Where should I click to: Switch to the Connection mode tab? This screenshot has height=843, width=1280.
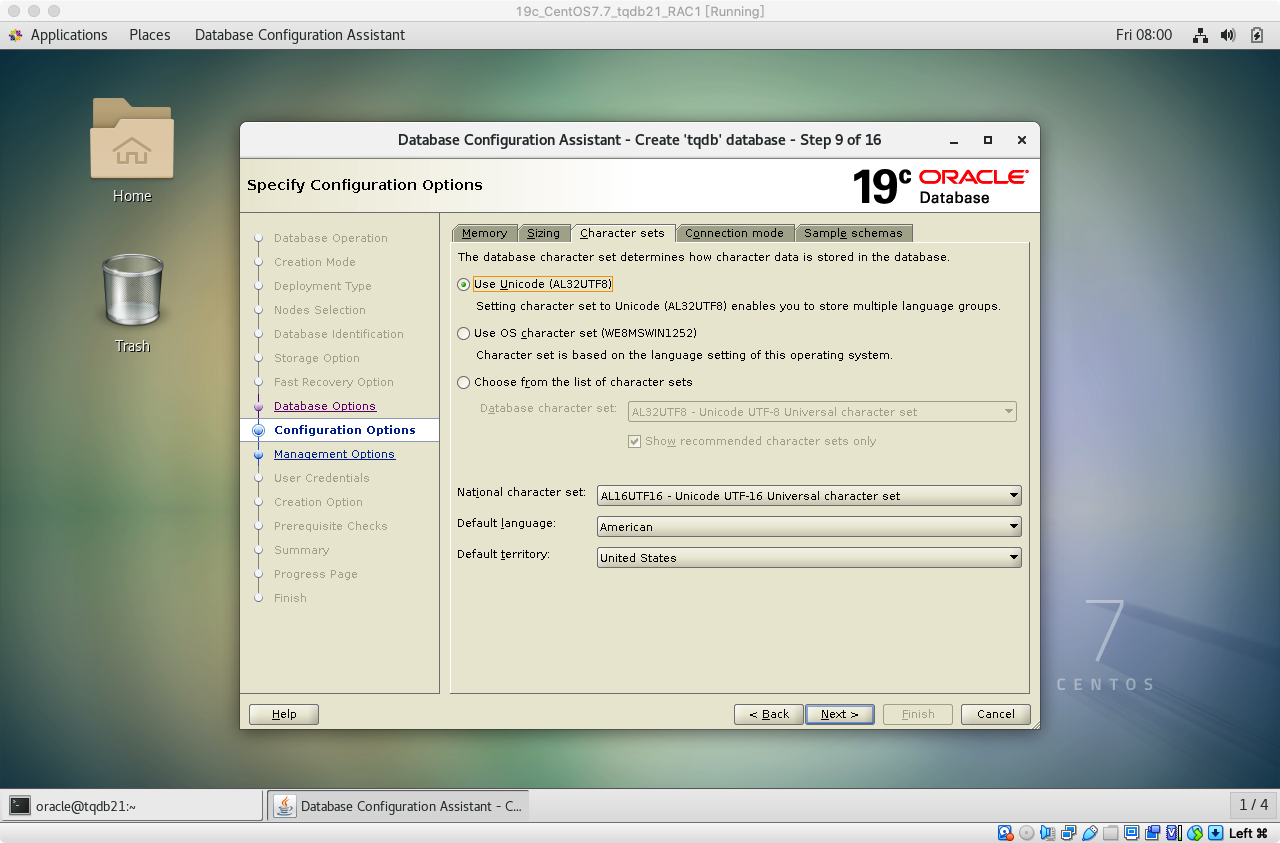[x=735, y=233]
